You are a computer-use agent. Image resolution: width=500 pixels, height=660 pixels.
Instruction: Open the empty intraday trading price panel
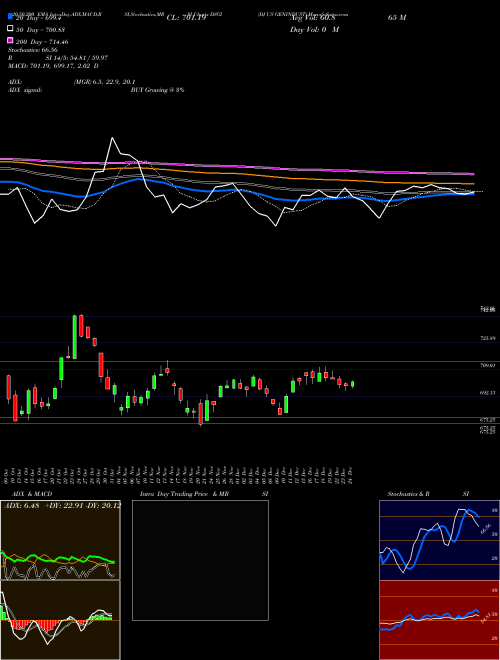[x=200, y=560]
